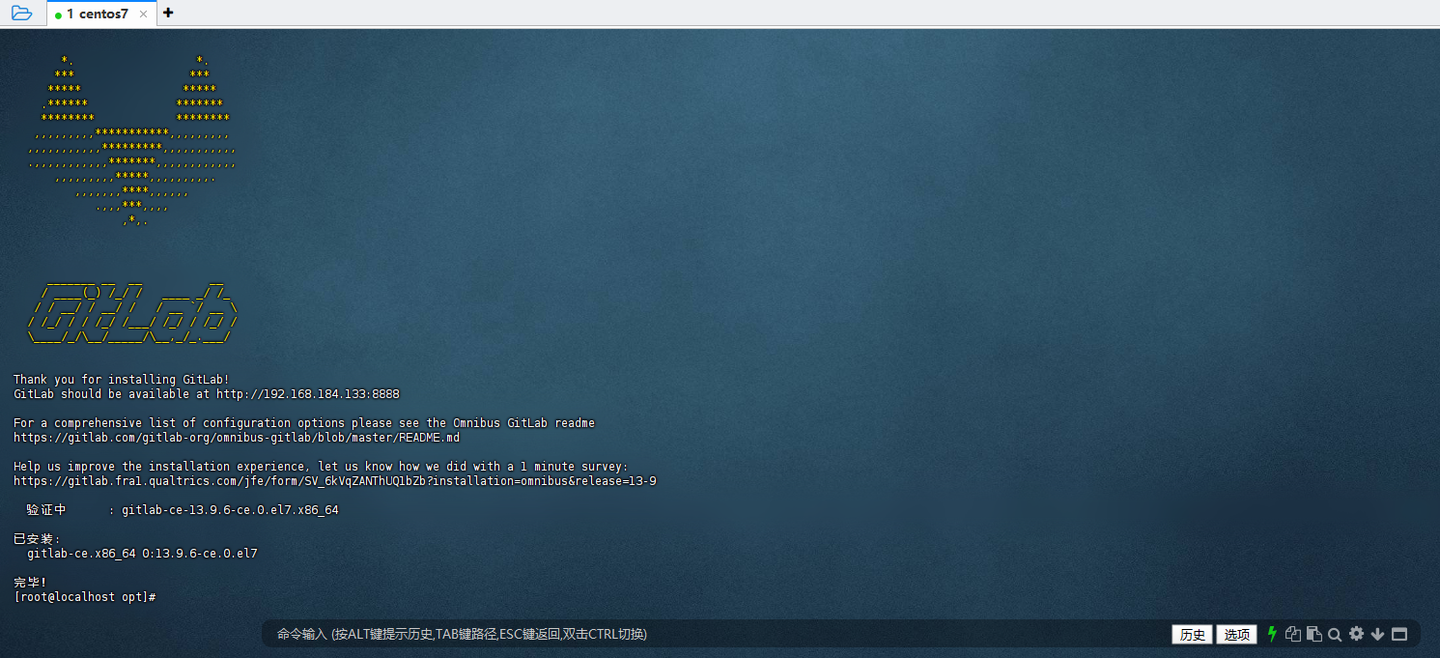Open a new tab with the plus icon

(x=167, y=13)
